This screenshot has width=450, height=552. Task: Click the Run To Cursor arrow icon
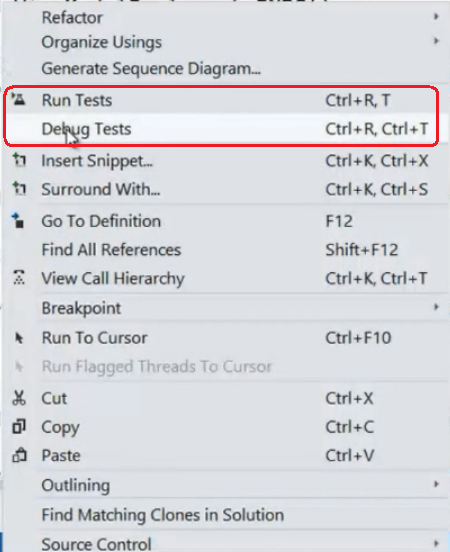click(x=19, y=338)
